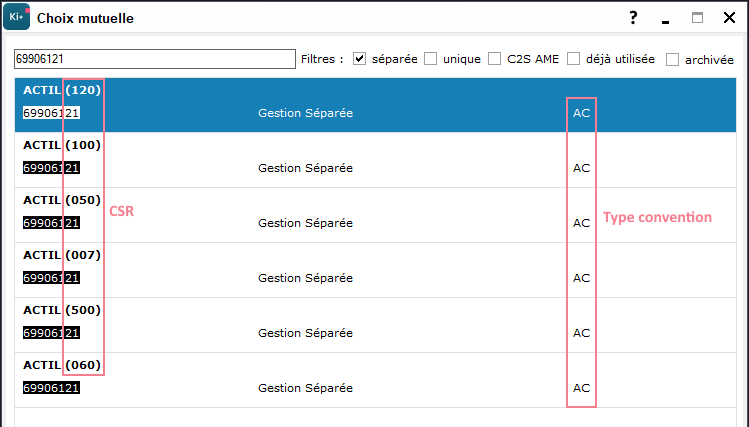This screenshot has width=749, height=427.
Task: Enable the unique filter checkbox
Action: (430, 59)
